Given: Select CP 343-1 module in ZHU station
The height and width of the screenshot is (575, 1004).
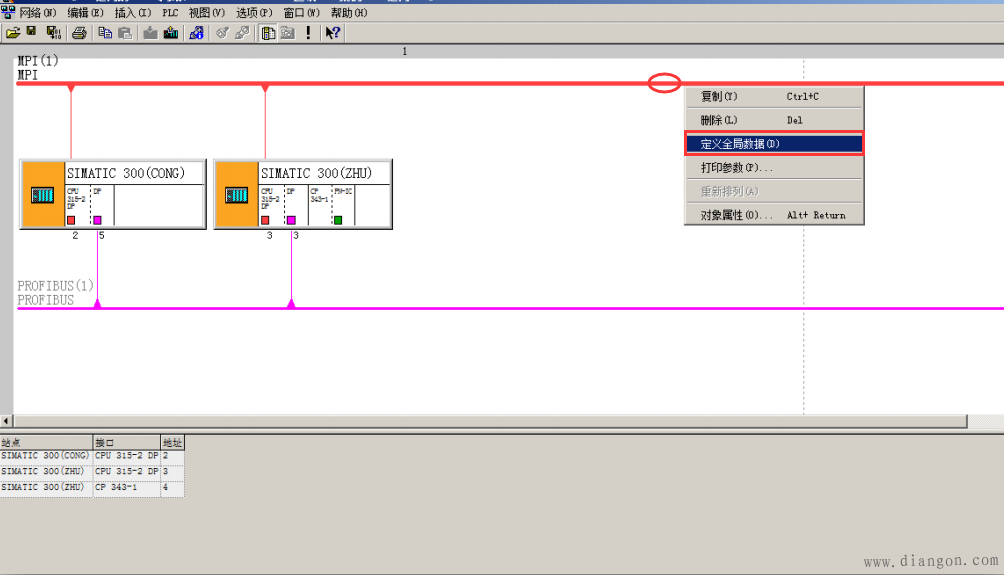Looking at the screenshot, I should (x=320, y=205).
